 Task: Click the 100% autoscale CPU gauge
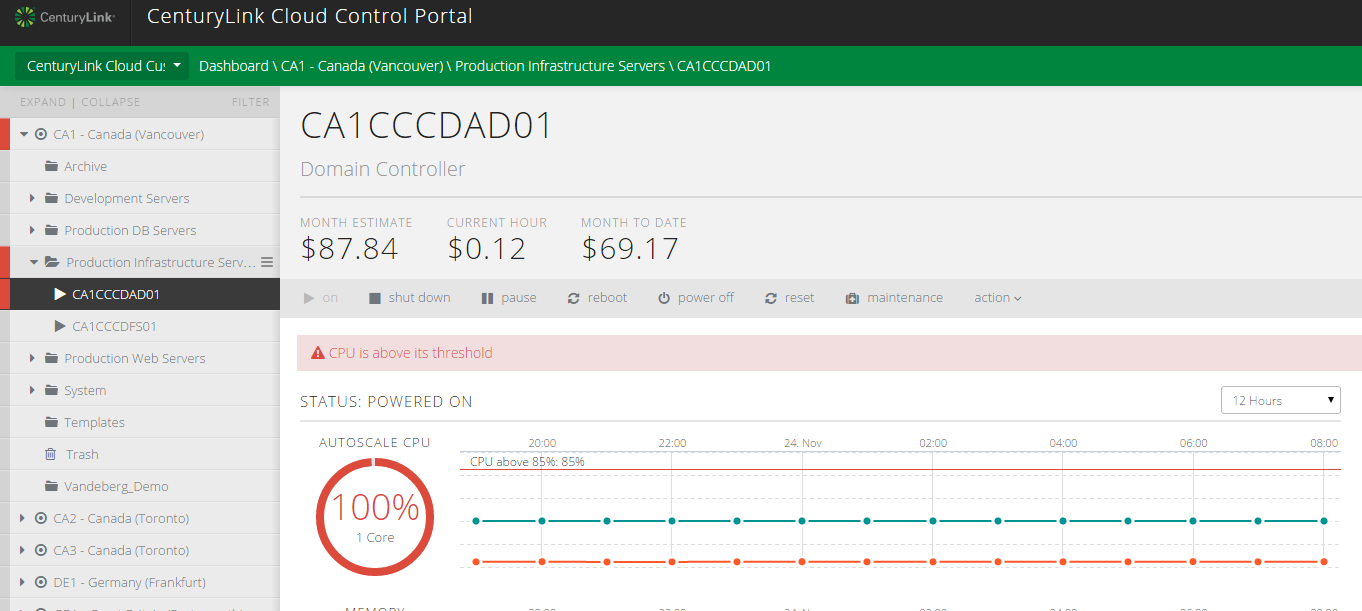pyautogui.click(x=375, y=517)
